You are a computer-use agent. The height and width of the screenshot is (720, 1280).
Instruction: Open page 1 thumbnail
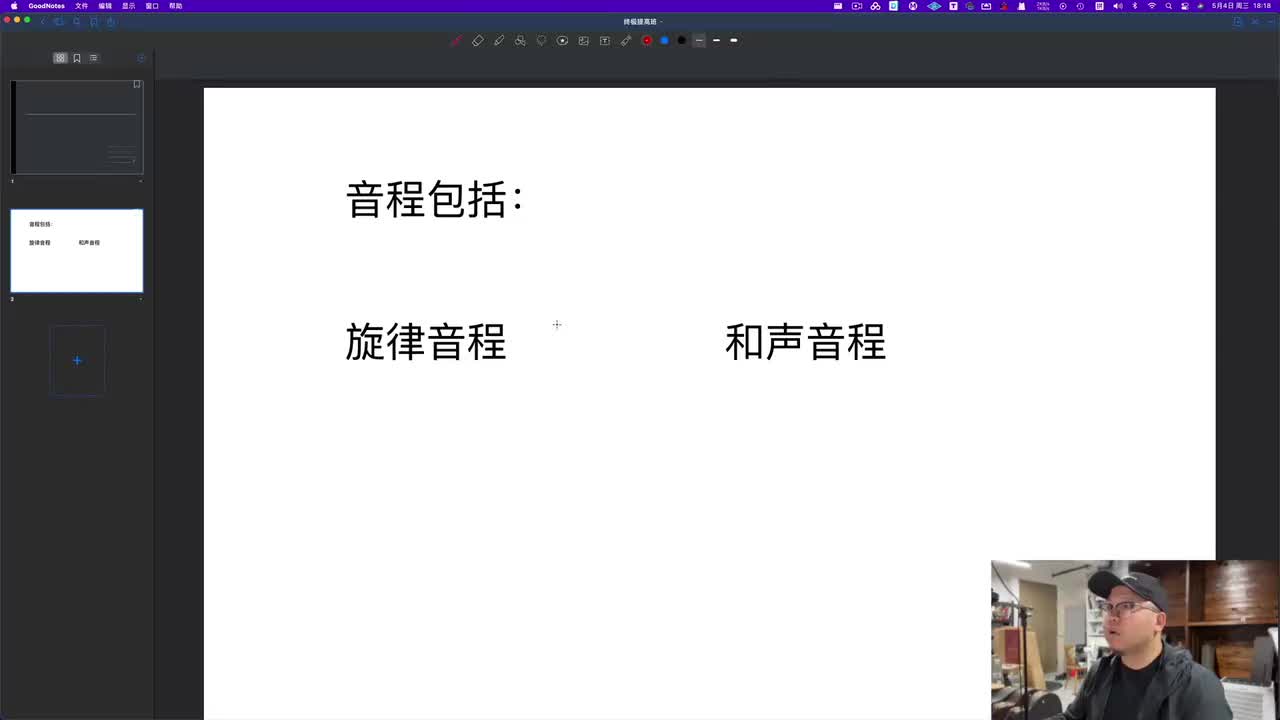(77, 127)
